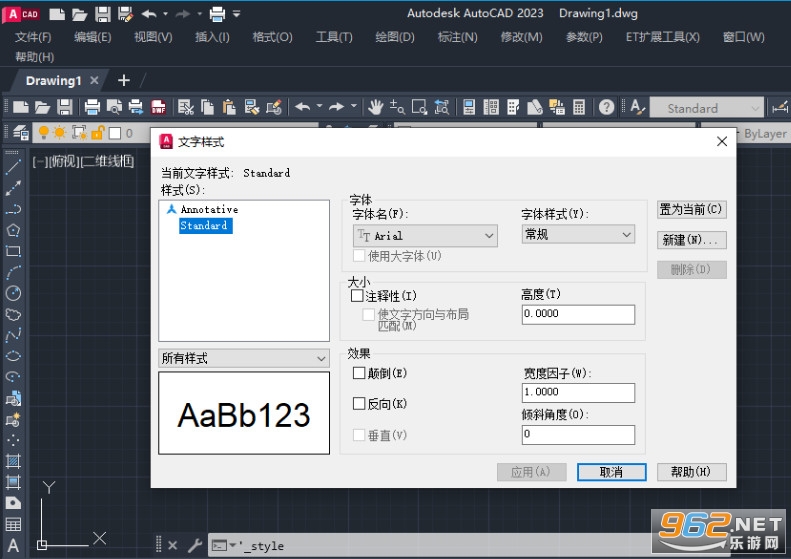Screen dimensions: 791x559
Task: Toggle layer 0 lock padlock icon
Action: (97, 133)
